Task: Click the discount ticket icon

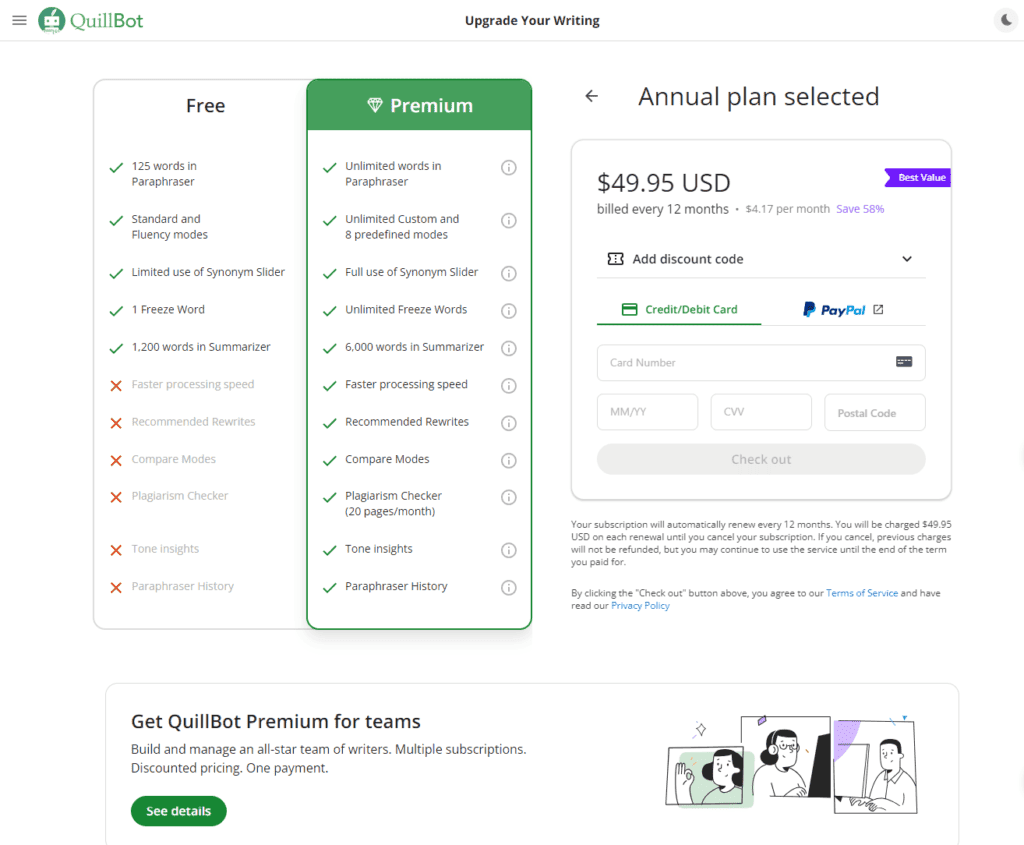Action: pyautogui.click(x=617, y=258)
